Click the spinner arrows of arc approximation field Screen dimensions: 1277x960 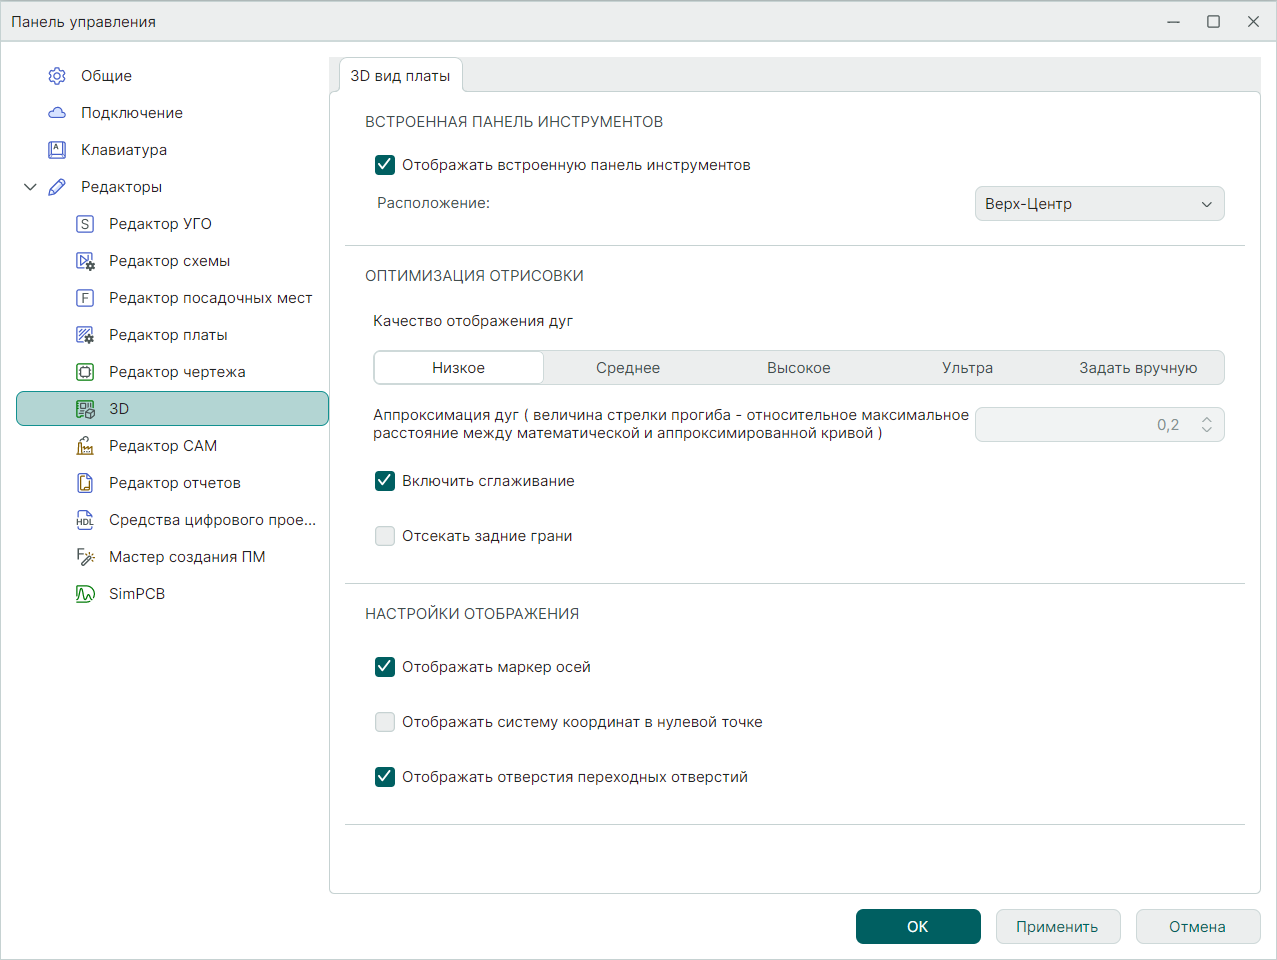(x=1206, y=425)
